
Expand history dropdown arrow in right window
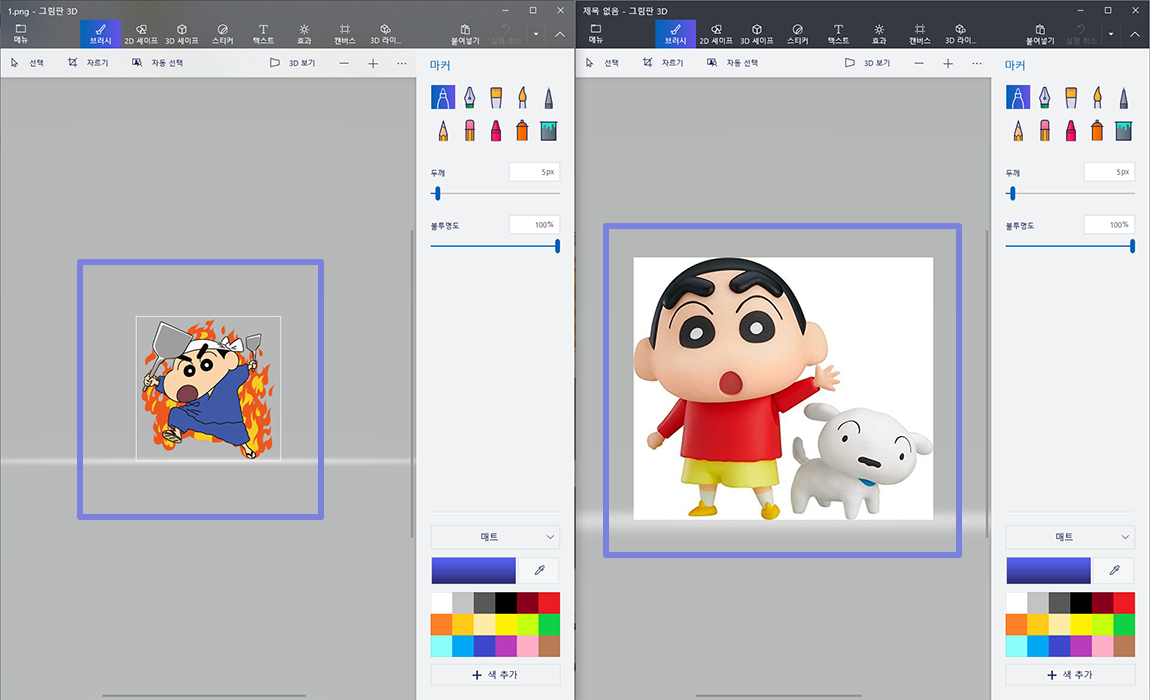(x=1111, y=34)
